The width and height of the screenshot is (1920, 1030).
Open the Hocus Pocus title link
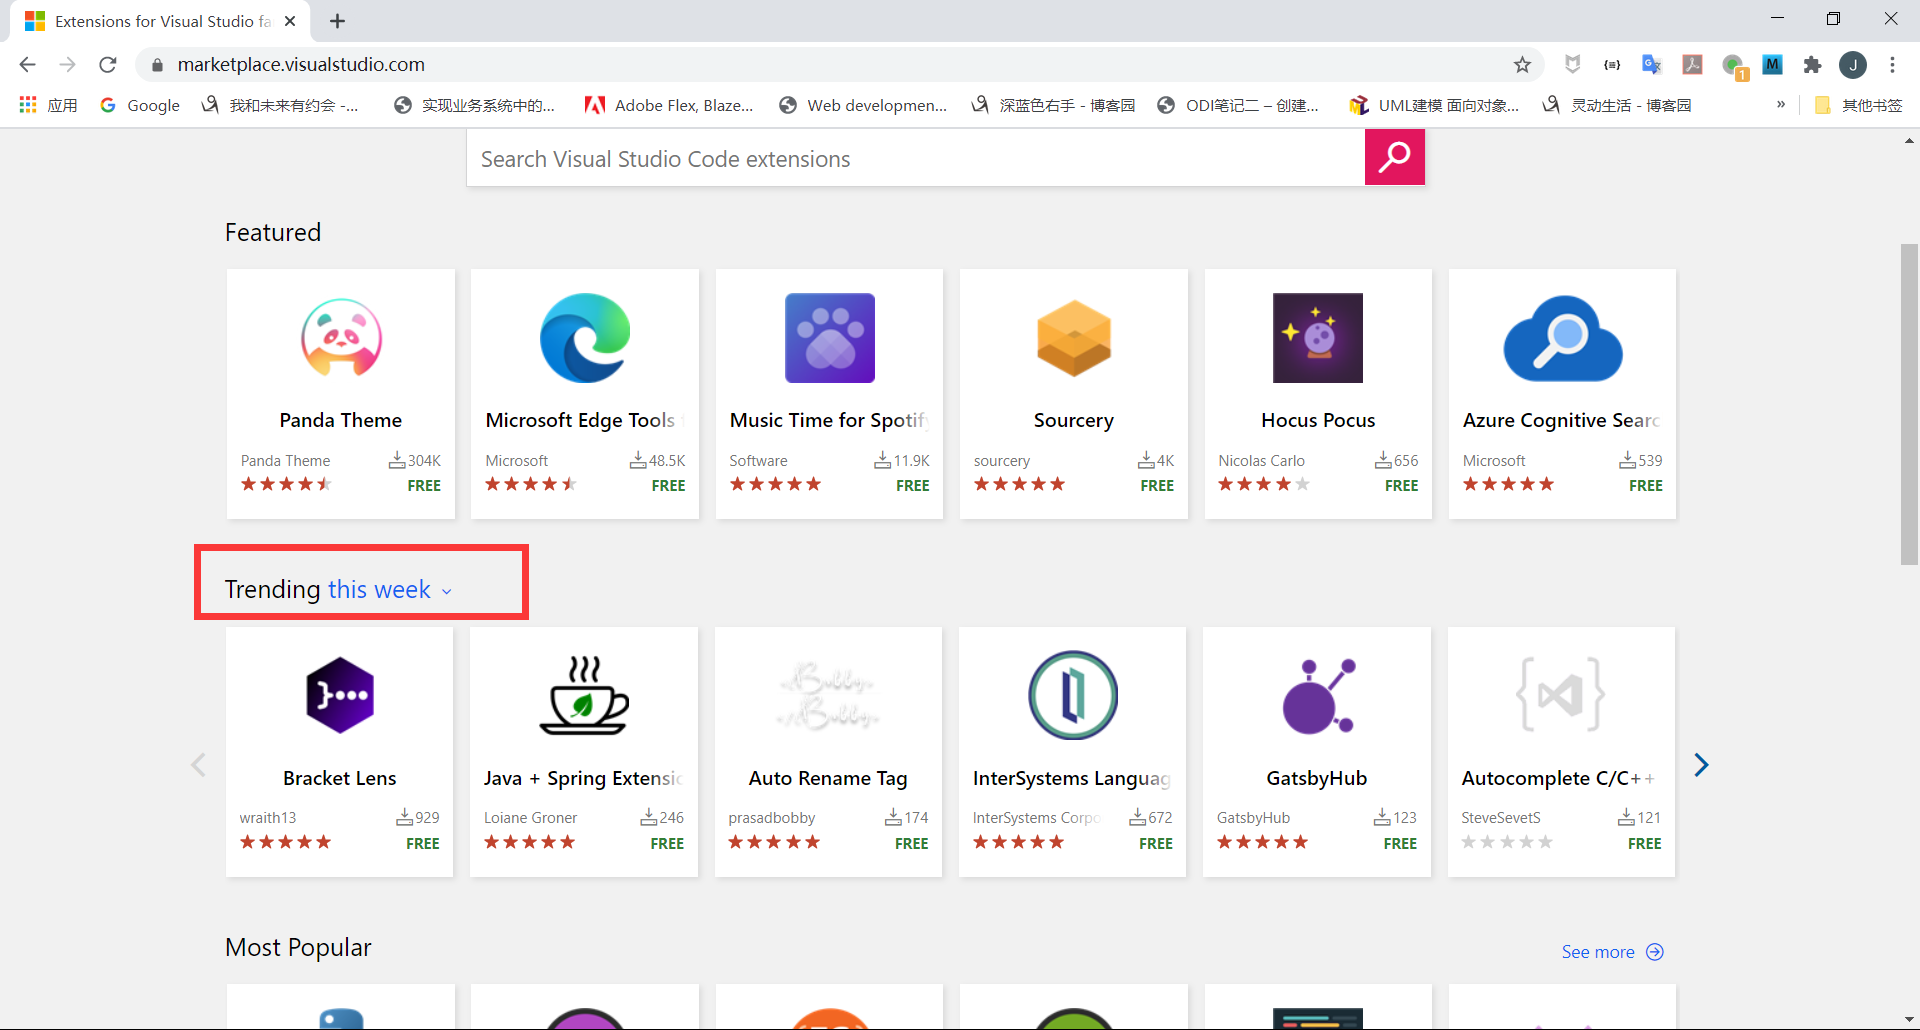(1318, 420)
